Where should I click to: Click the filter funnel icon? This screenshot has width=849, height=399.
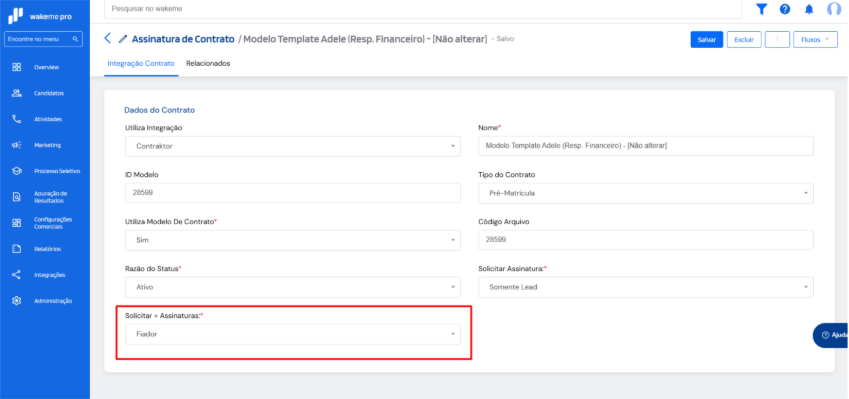(x=761, y=9)
